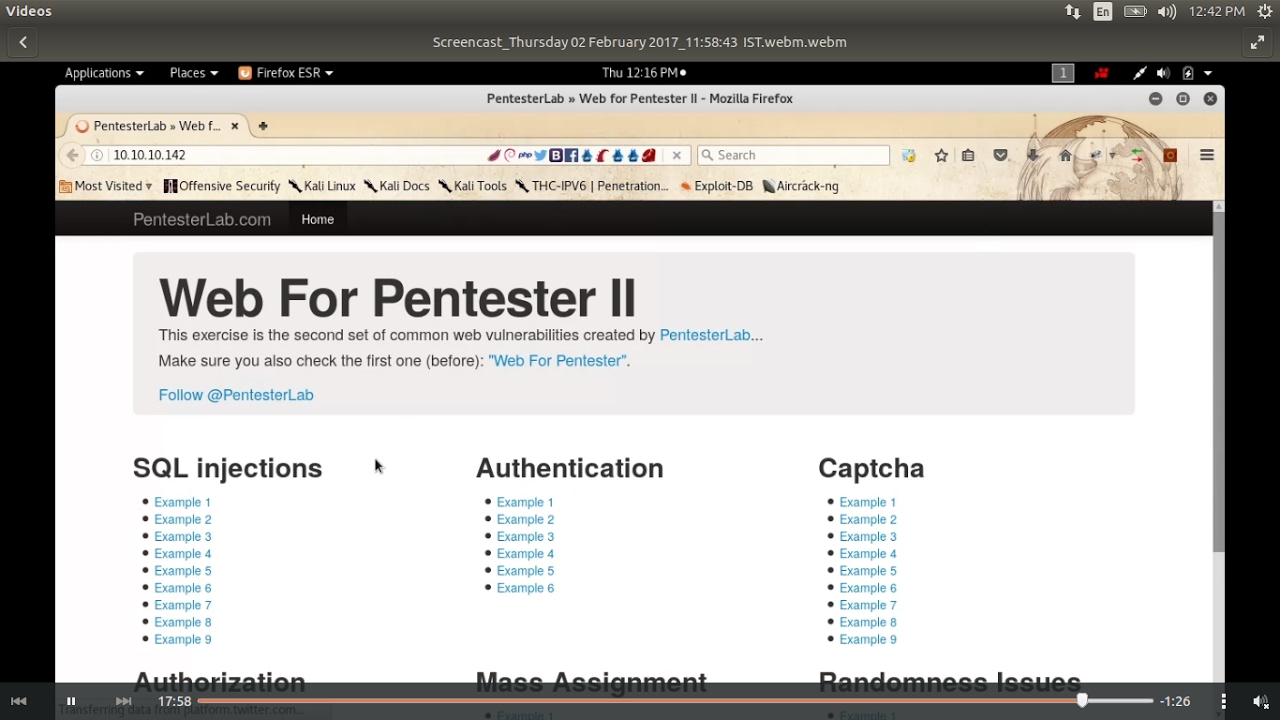Show site identity info icon
Screen dimensions: 1280x720
[x=97, y=155]
